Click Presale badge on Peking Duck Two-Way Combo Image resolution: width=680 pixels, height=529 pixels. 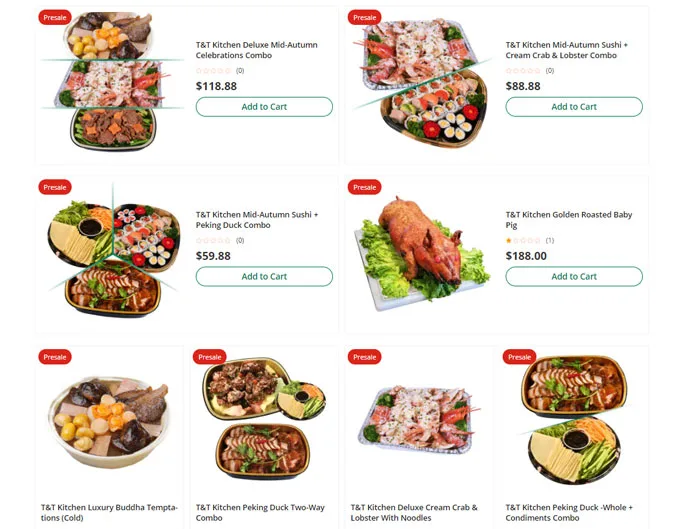coord(209,357)
